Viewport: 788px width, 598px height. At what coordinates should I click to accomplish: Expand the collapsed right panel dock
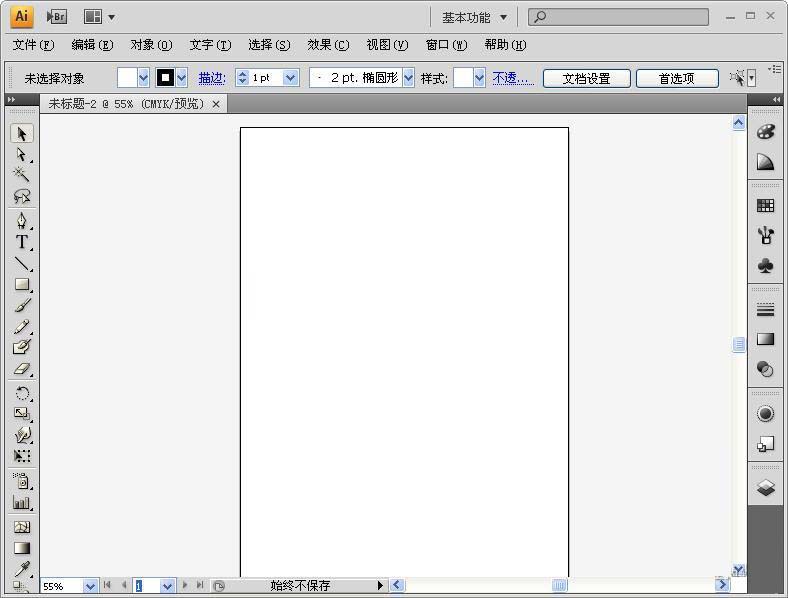(x=776, y=99)
